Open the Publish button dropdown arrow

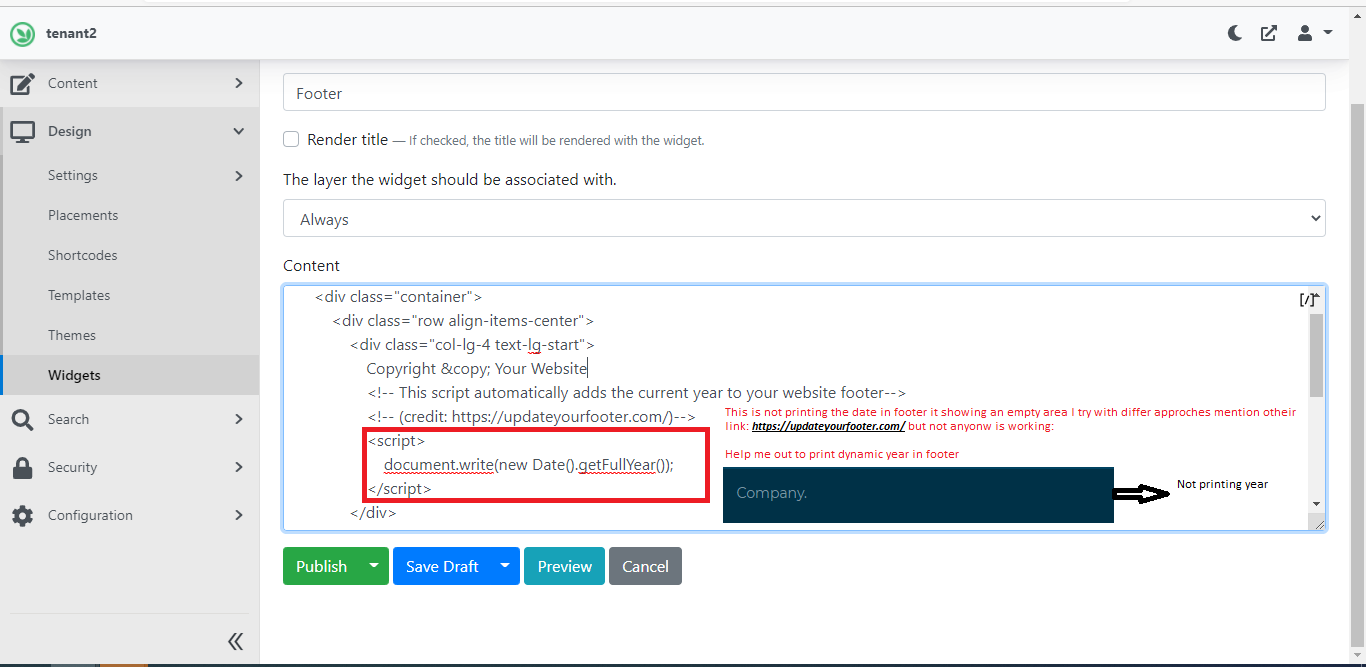[x=374, y=566]
